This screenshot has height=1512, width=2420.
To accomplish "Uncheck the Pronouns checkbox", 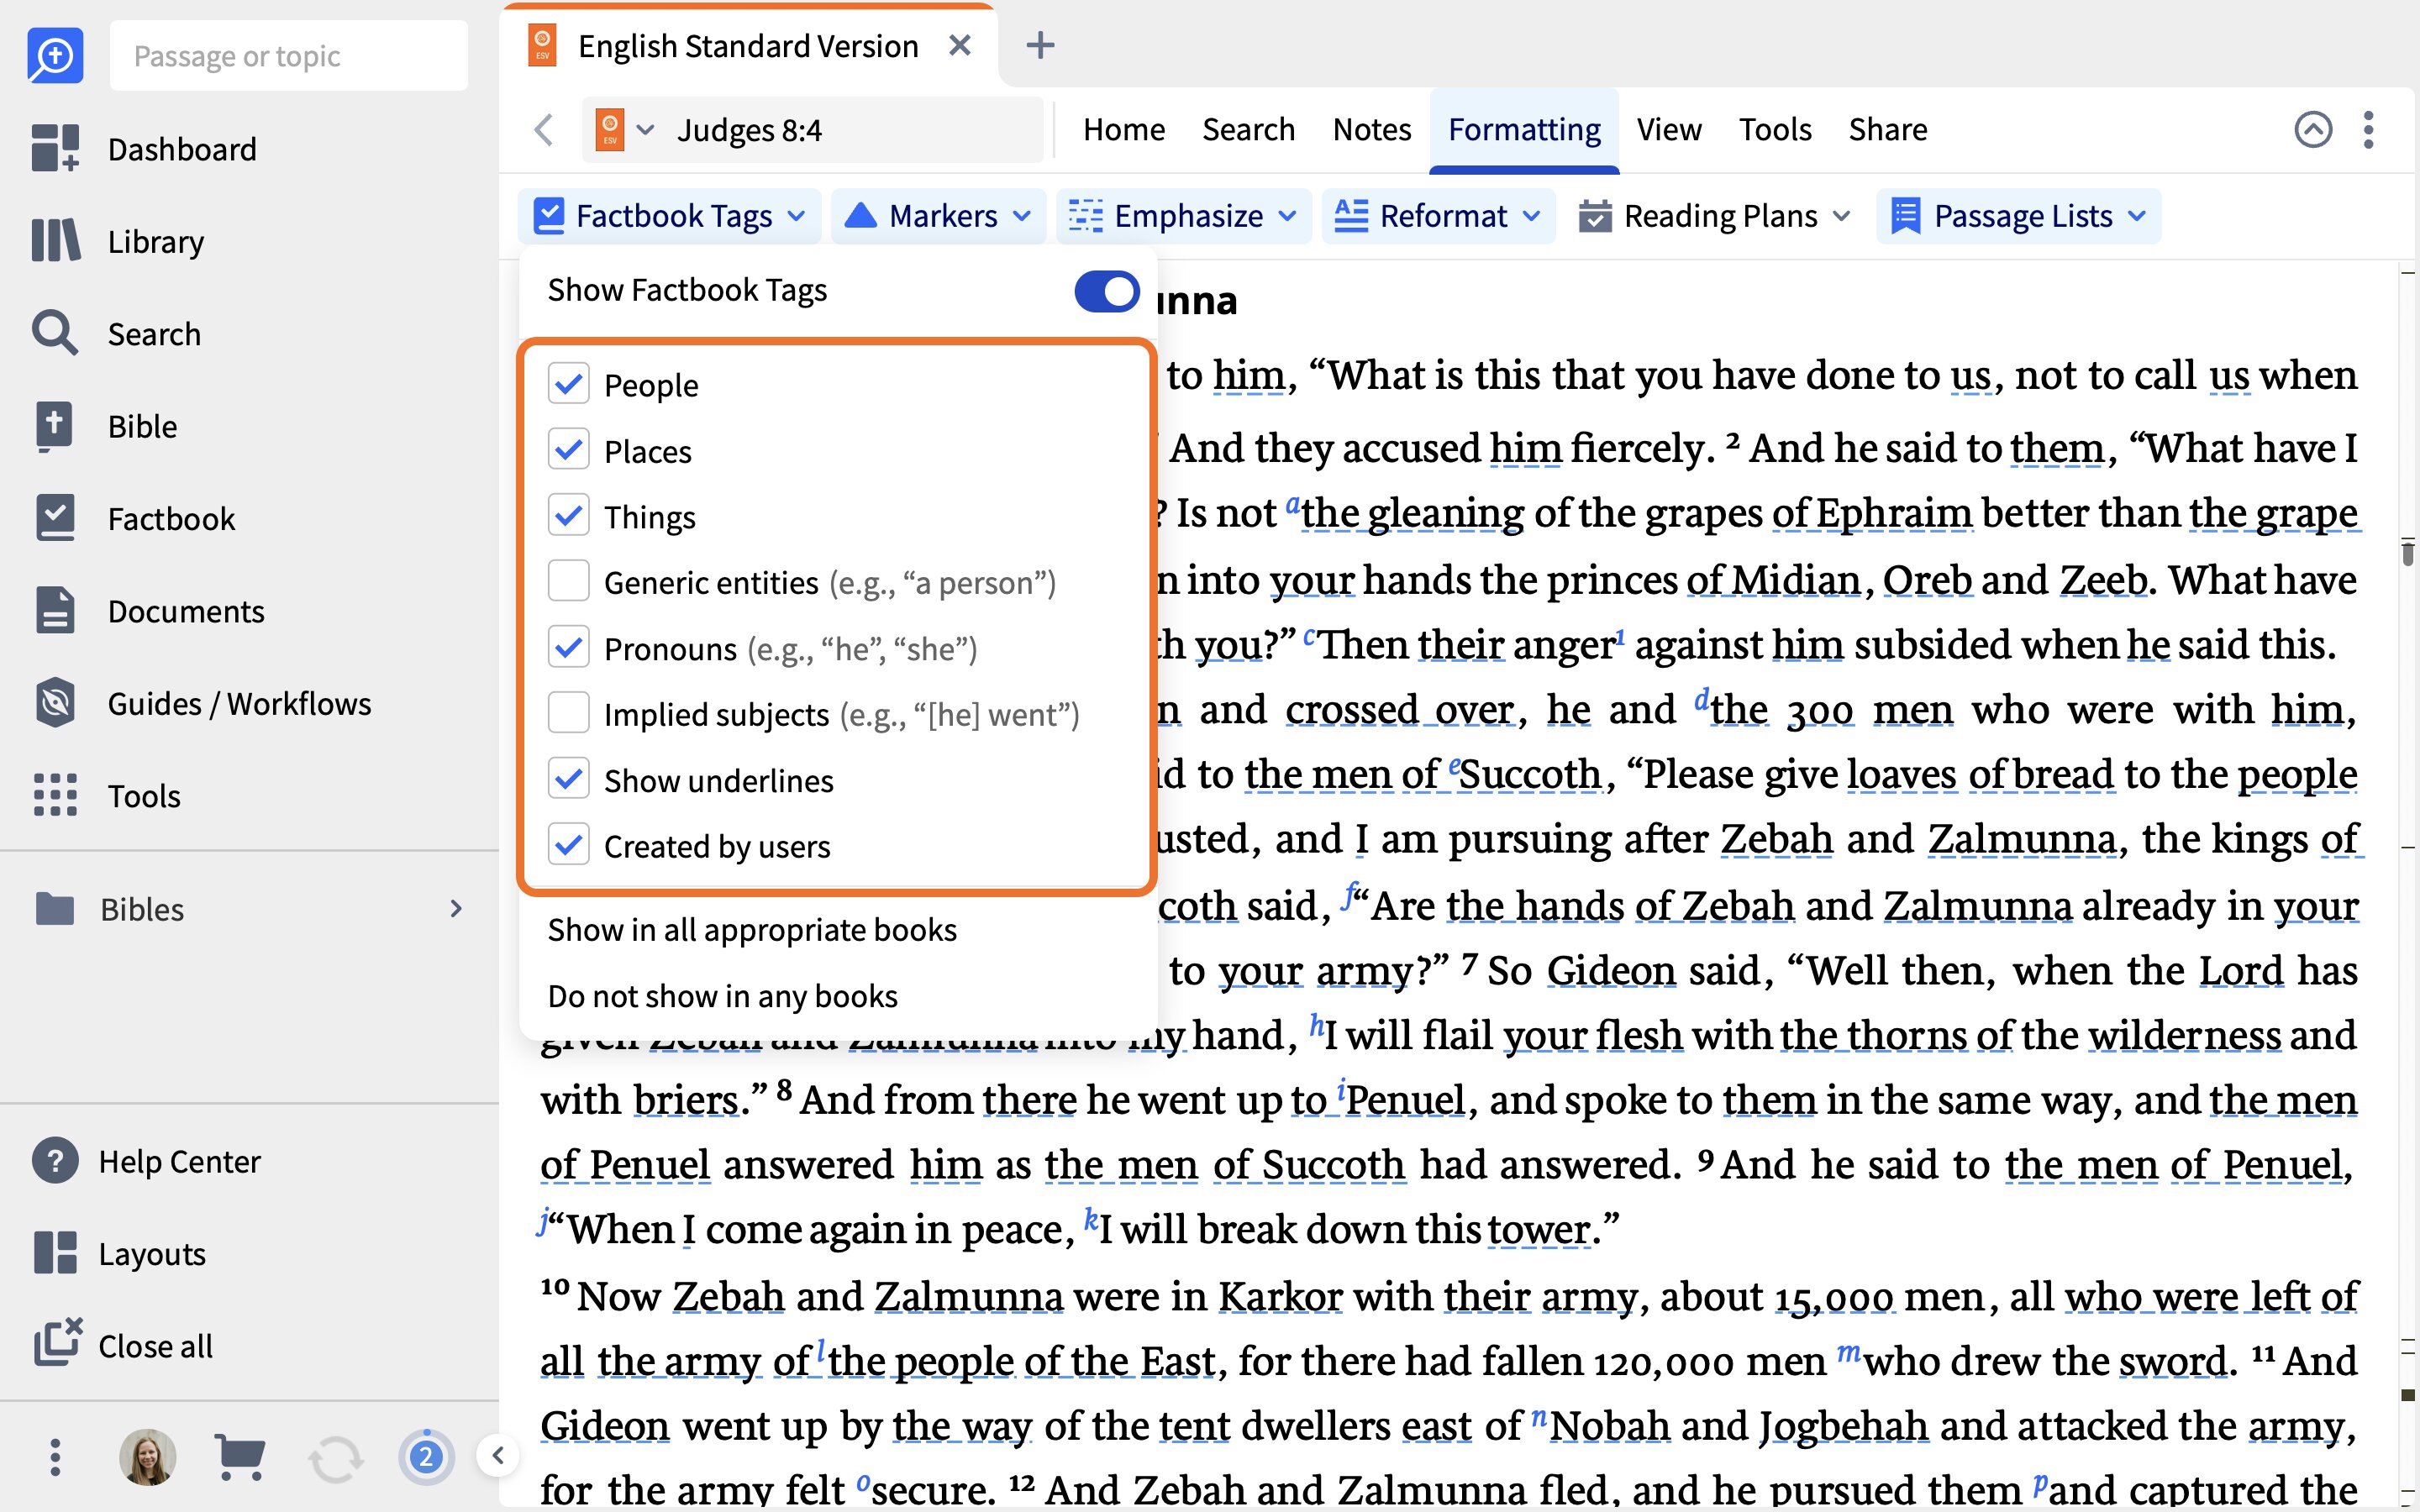I will (x=568, y=648).
